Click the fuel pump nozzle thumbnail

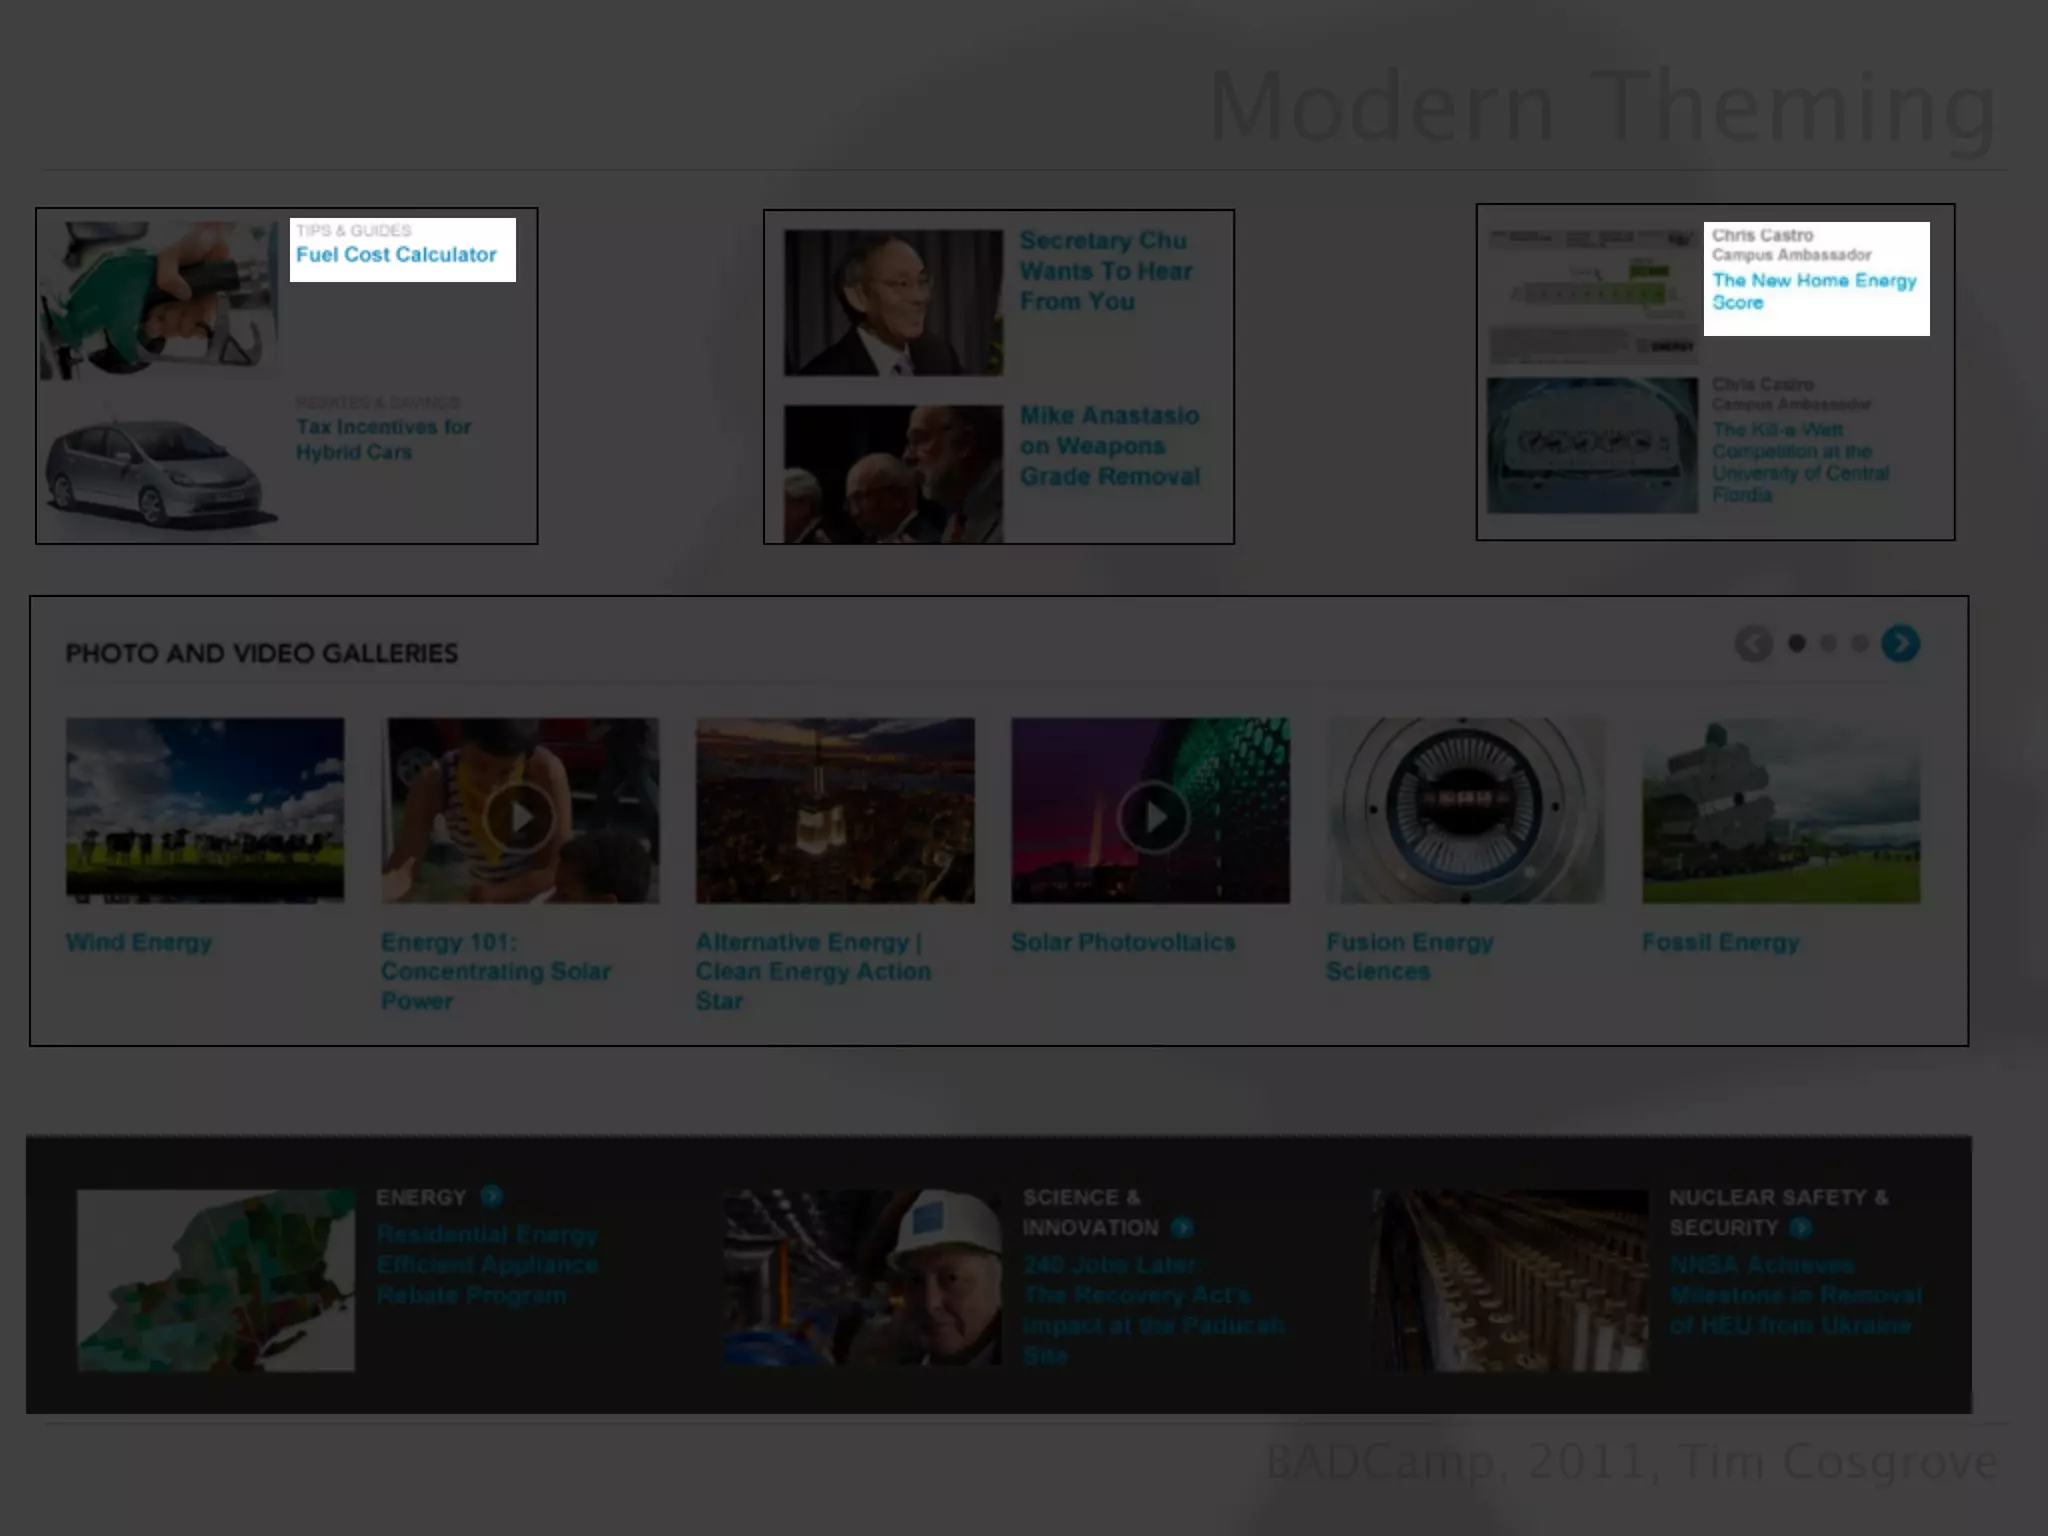tap(159, 300)
